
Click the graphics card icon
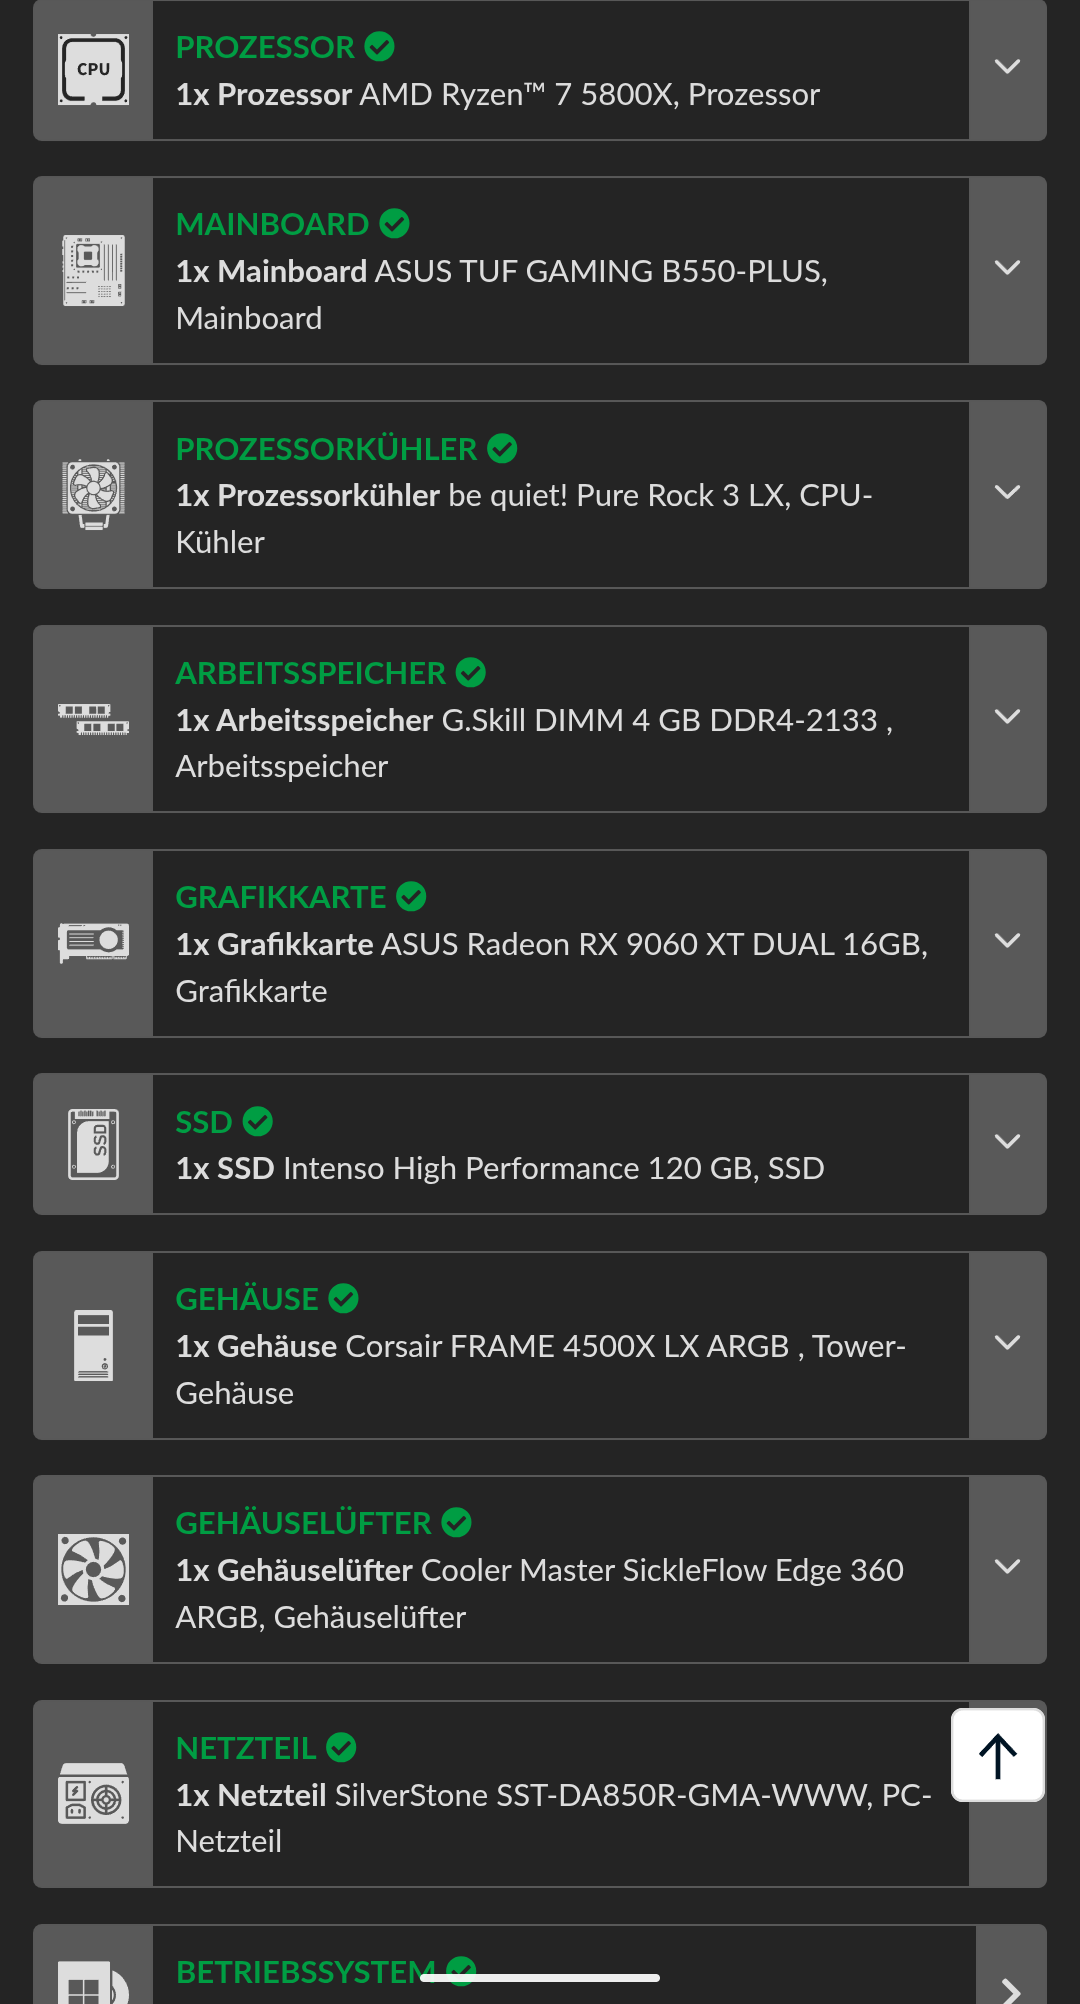(93, 943)
